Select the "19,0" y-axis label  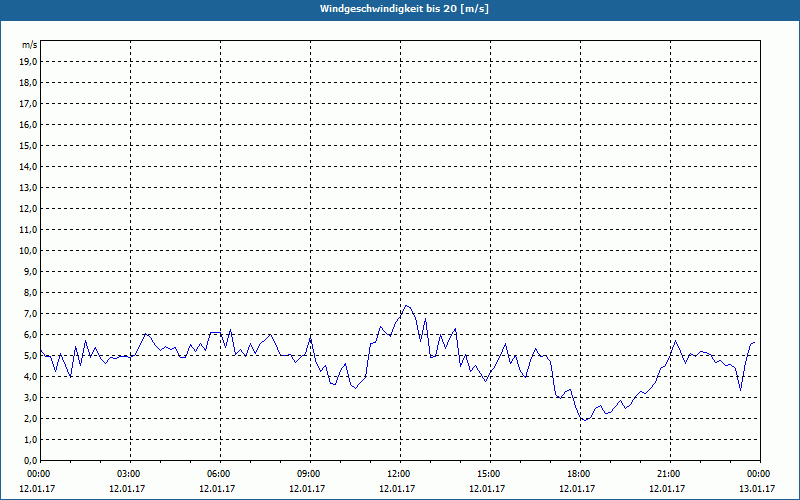point(28,62)
